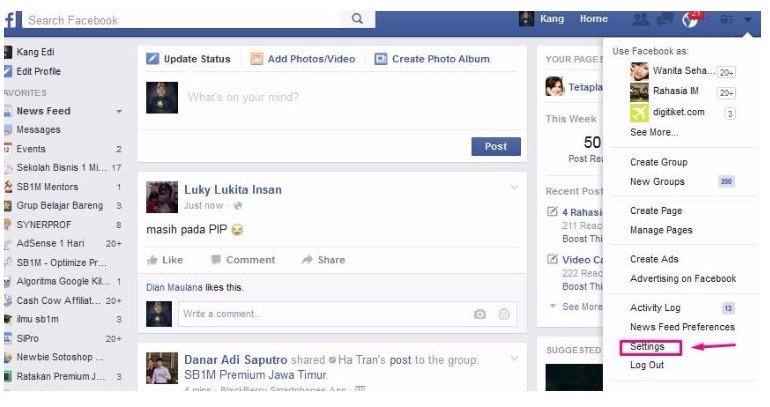Open Messages in left sidebar

pyautogui.click(x=38, y=130)
